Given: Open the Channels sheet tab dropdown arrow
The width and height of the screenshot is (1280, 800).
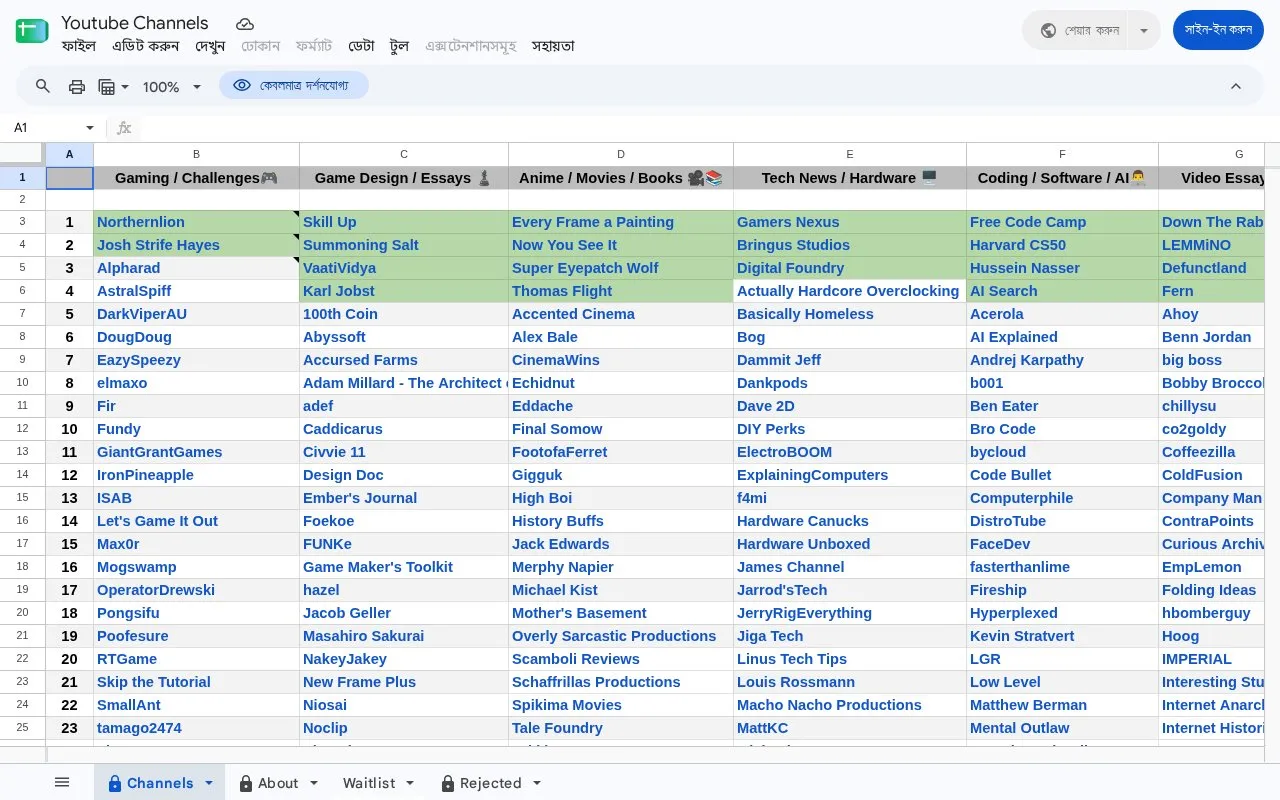Looking at the screenshot, I should (x=209, y=783).
